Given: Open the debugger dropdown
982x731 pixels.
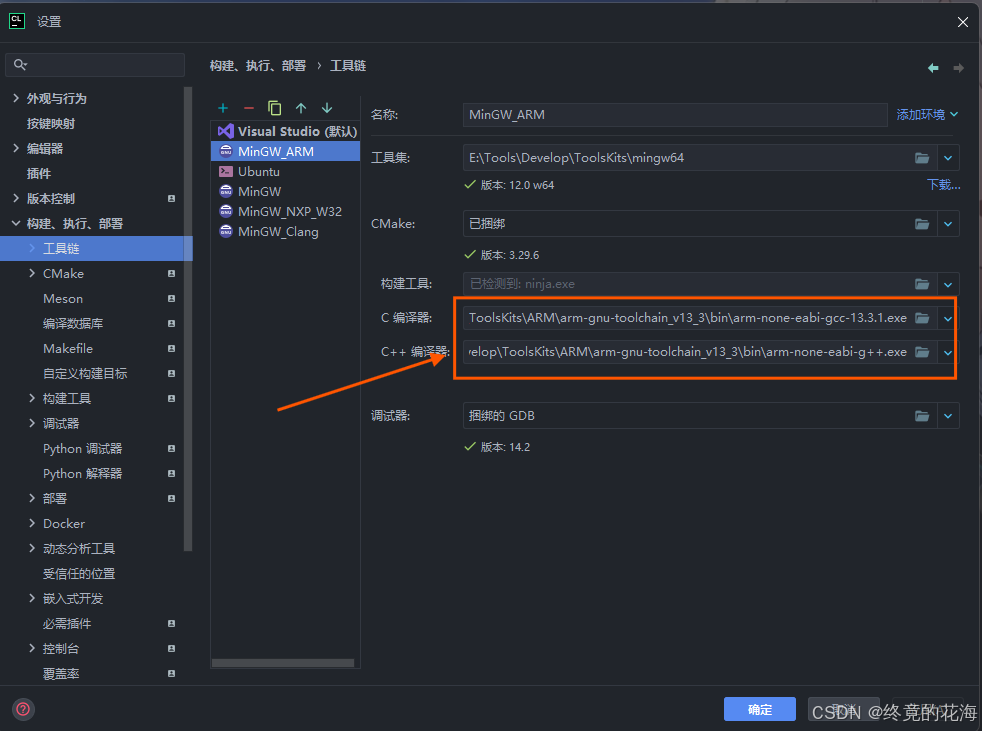Looking at the screenshot, I should pos(948,415).
